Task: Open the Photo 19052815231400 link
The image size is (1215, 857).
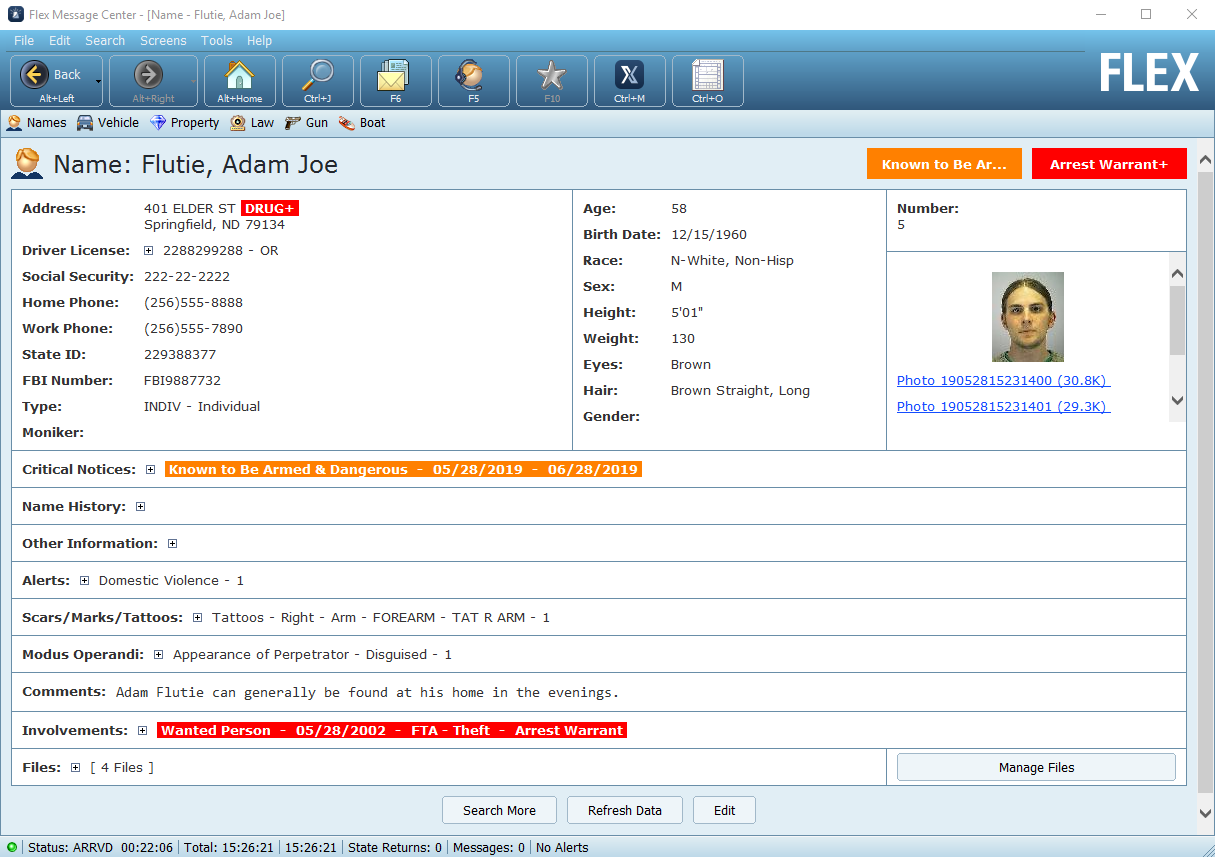Action: coord(1003,381)
